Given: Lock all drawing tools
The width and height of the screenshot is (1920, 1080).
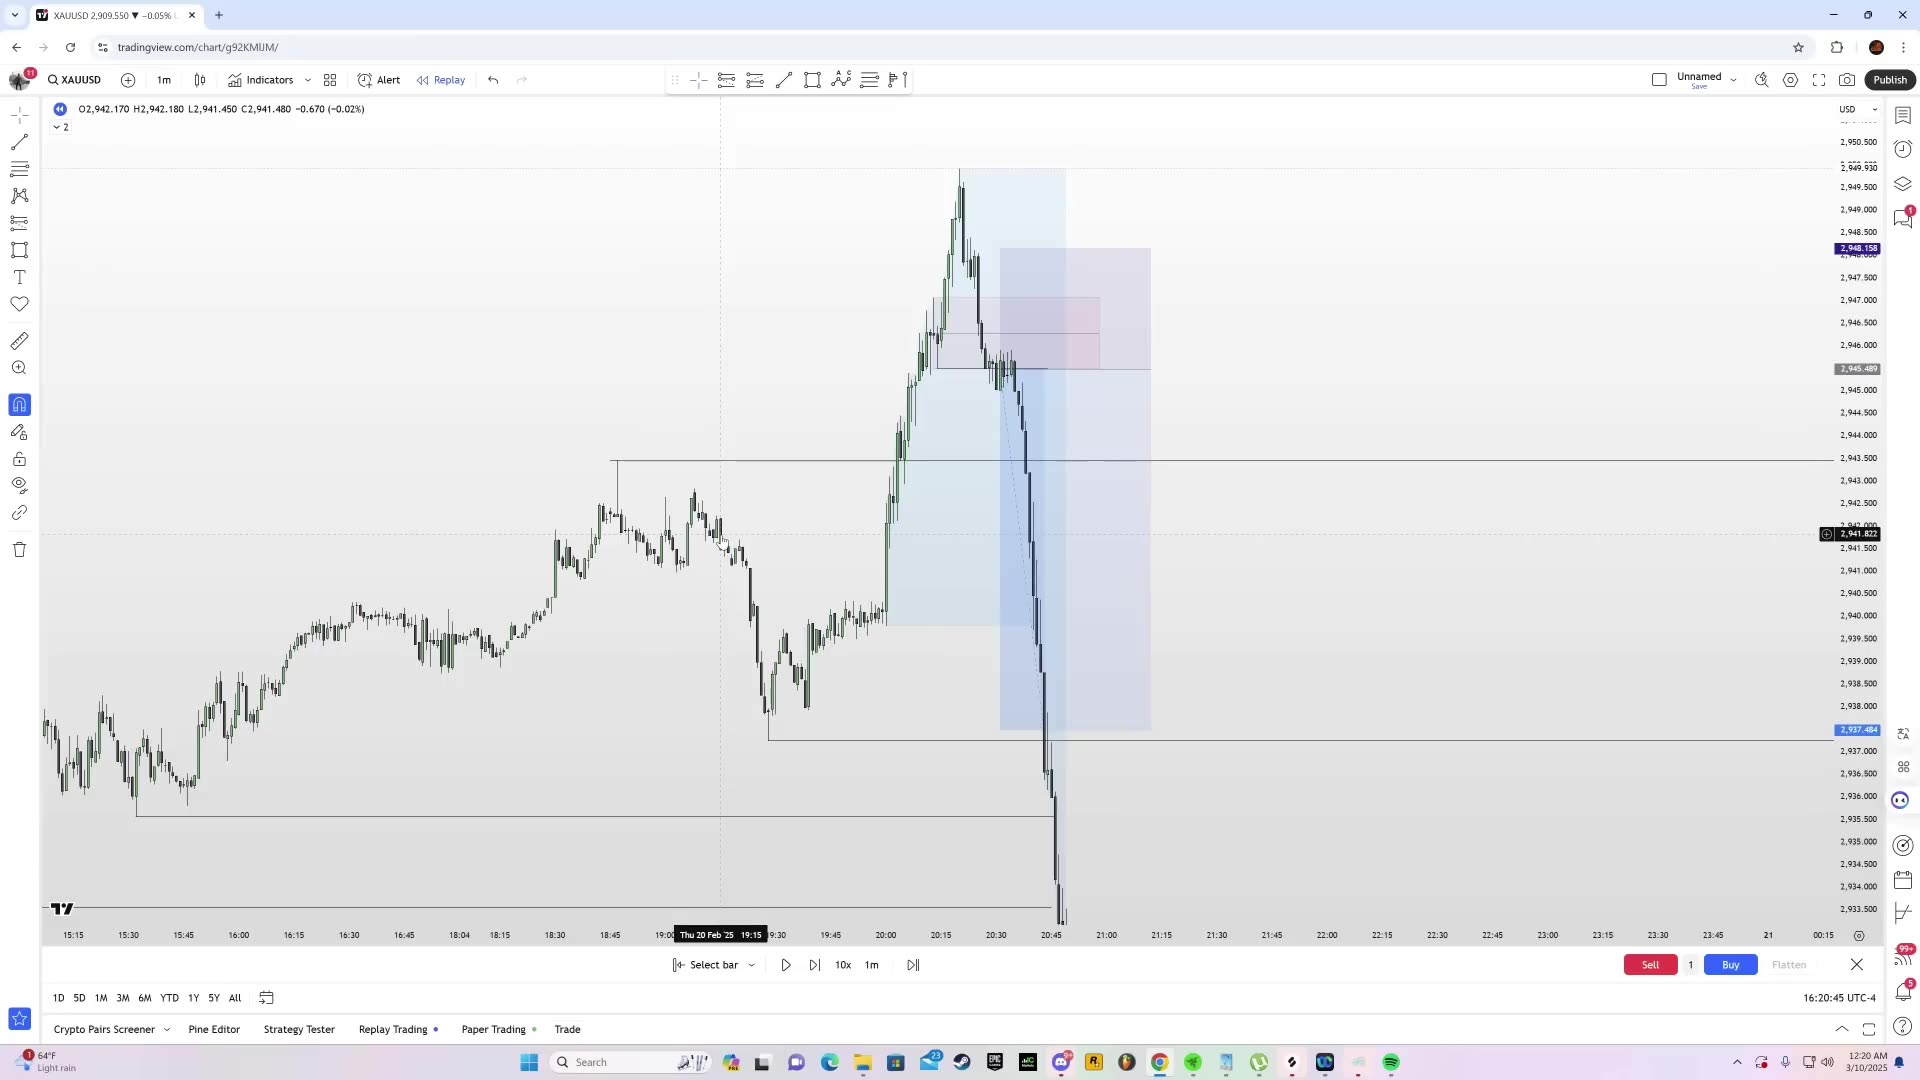Looking at the screenshot, I should pyautogui.click(x=19, y=459).
